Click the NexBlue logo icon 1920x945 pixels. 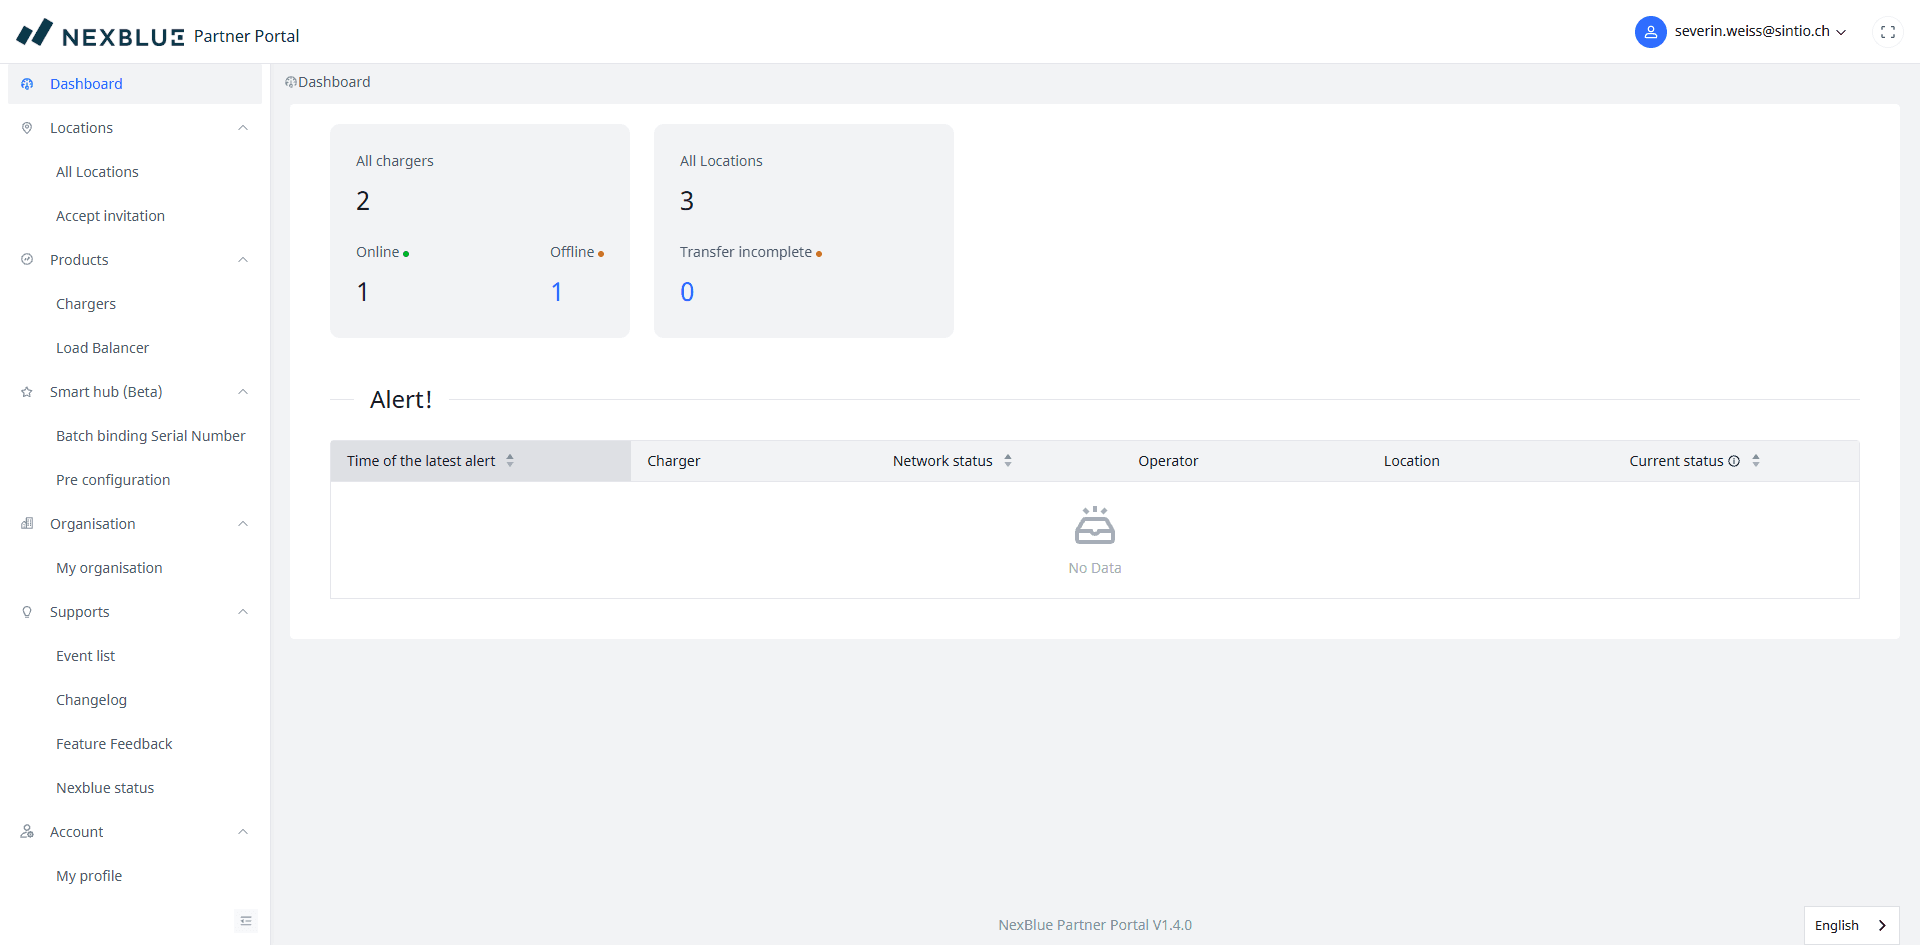tap(35, 33)
